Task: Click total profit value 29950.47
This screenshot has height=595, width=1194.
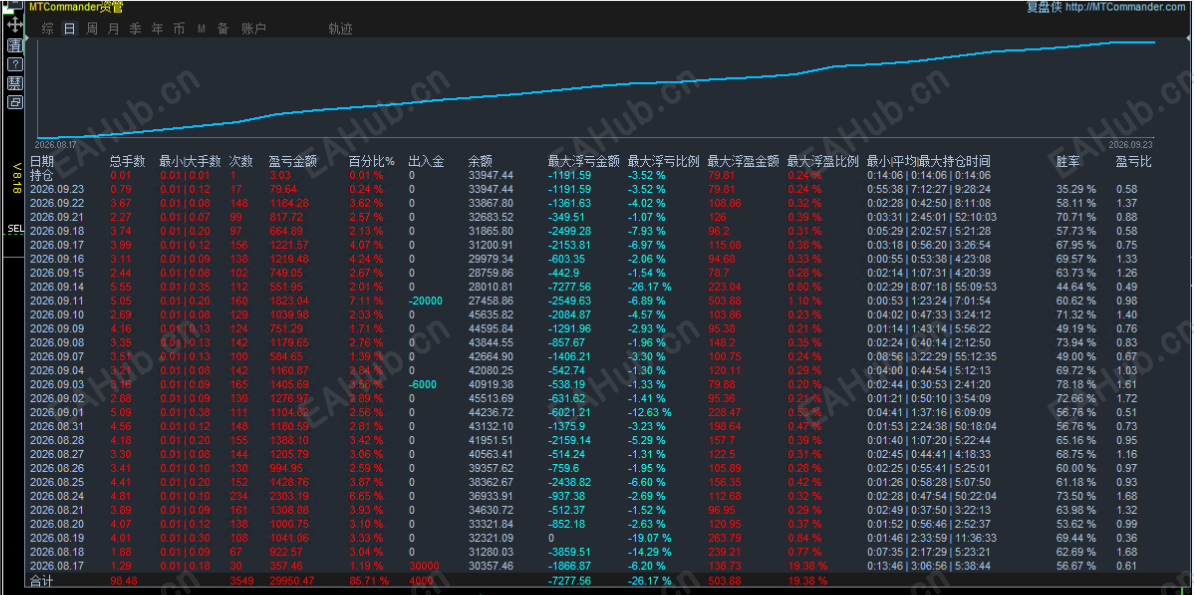Action: coord(291,581)
